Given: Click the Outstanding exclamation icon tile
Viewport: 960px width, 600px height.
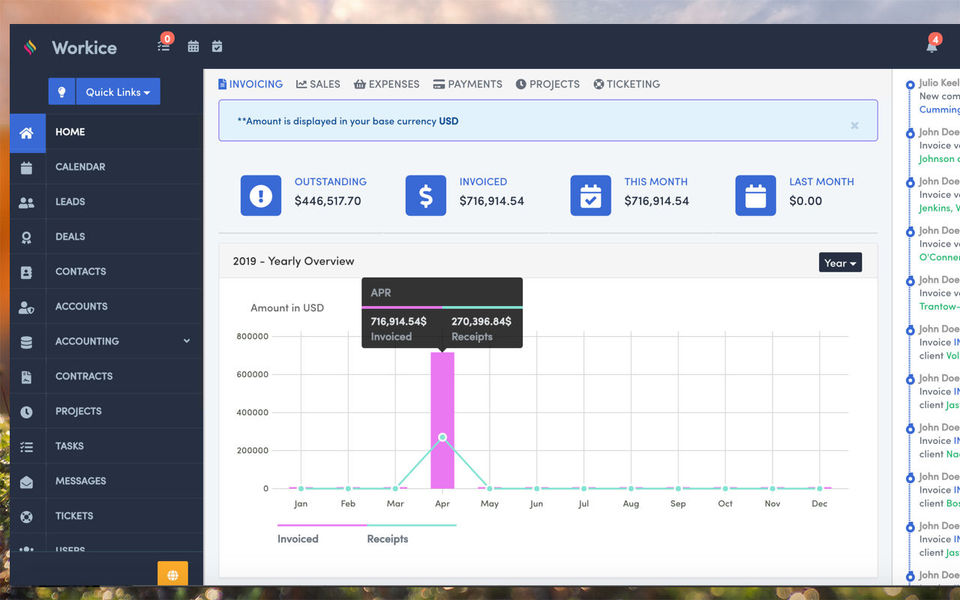Looking at the screenshot, I should point(261,195).
